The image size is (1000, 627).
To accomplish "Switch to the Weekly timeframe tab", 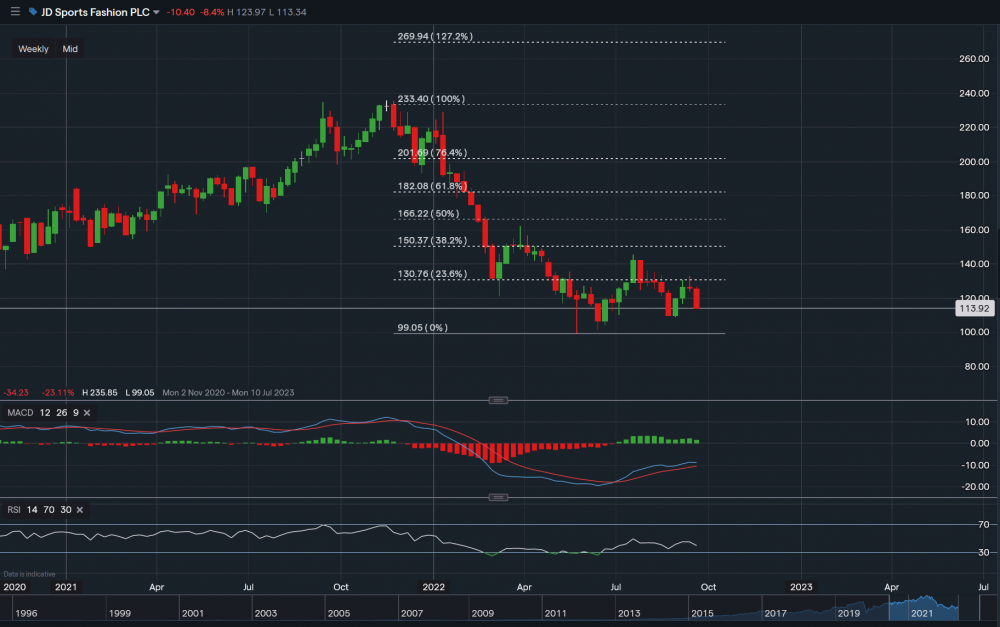I will pyautogui.click(x=34, y=48).
